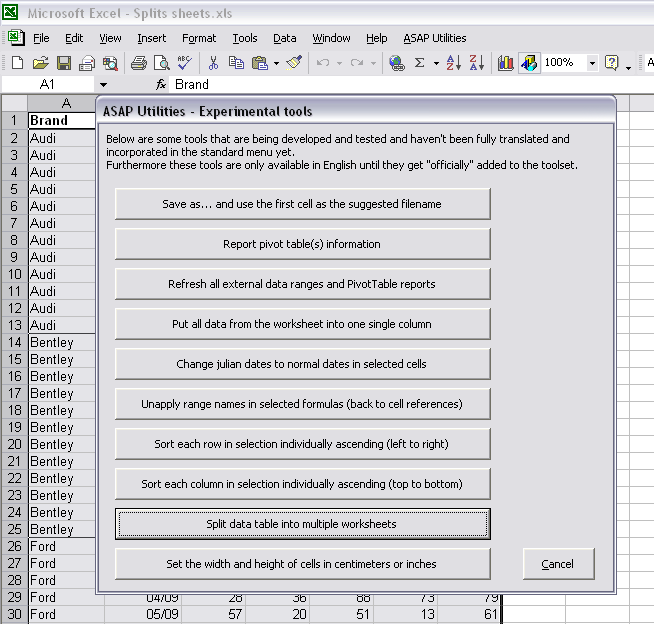Click the Sort Descending Z-A icon

point(477,63)
